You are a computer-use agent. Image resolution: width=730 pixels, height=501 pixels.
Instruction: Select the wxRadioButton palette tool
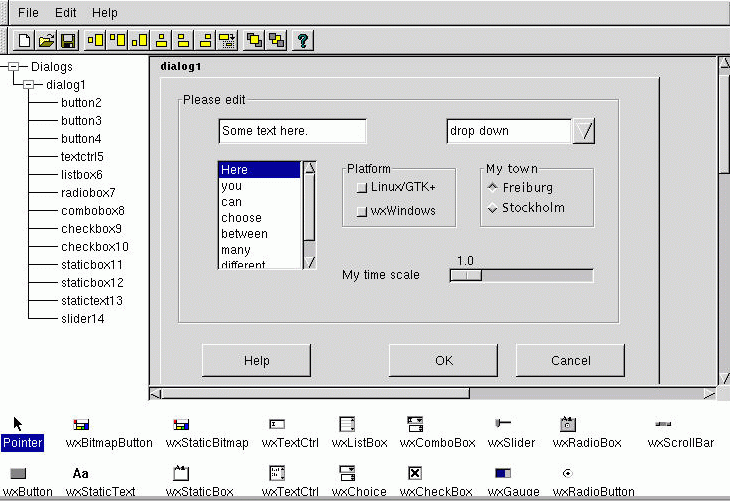point(593,481)
